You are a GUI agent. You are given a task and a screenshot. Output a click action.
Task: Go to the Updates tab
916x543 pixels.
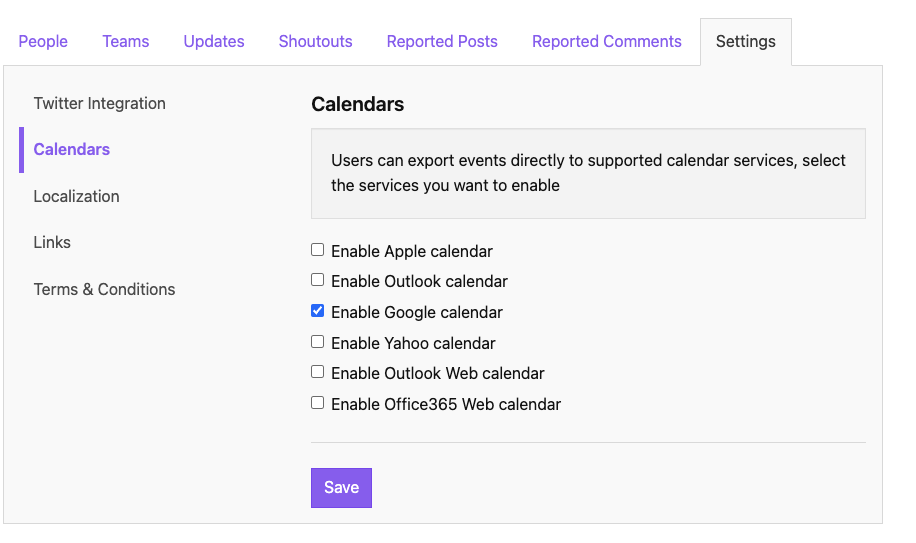[x=214, y=41]
